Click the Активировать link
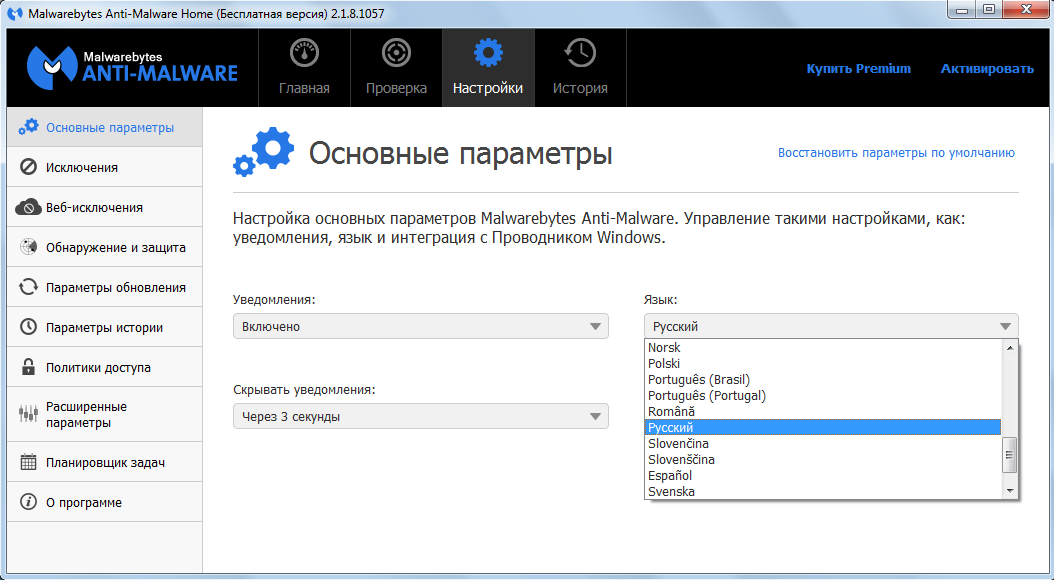This screenshot has width=1054, height=580. [x=987, y=69]
